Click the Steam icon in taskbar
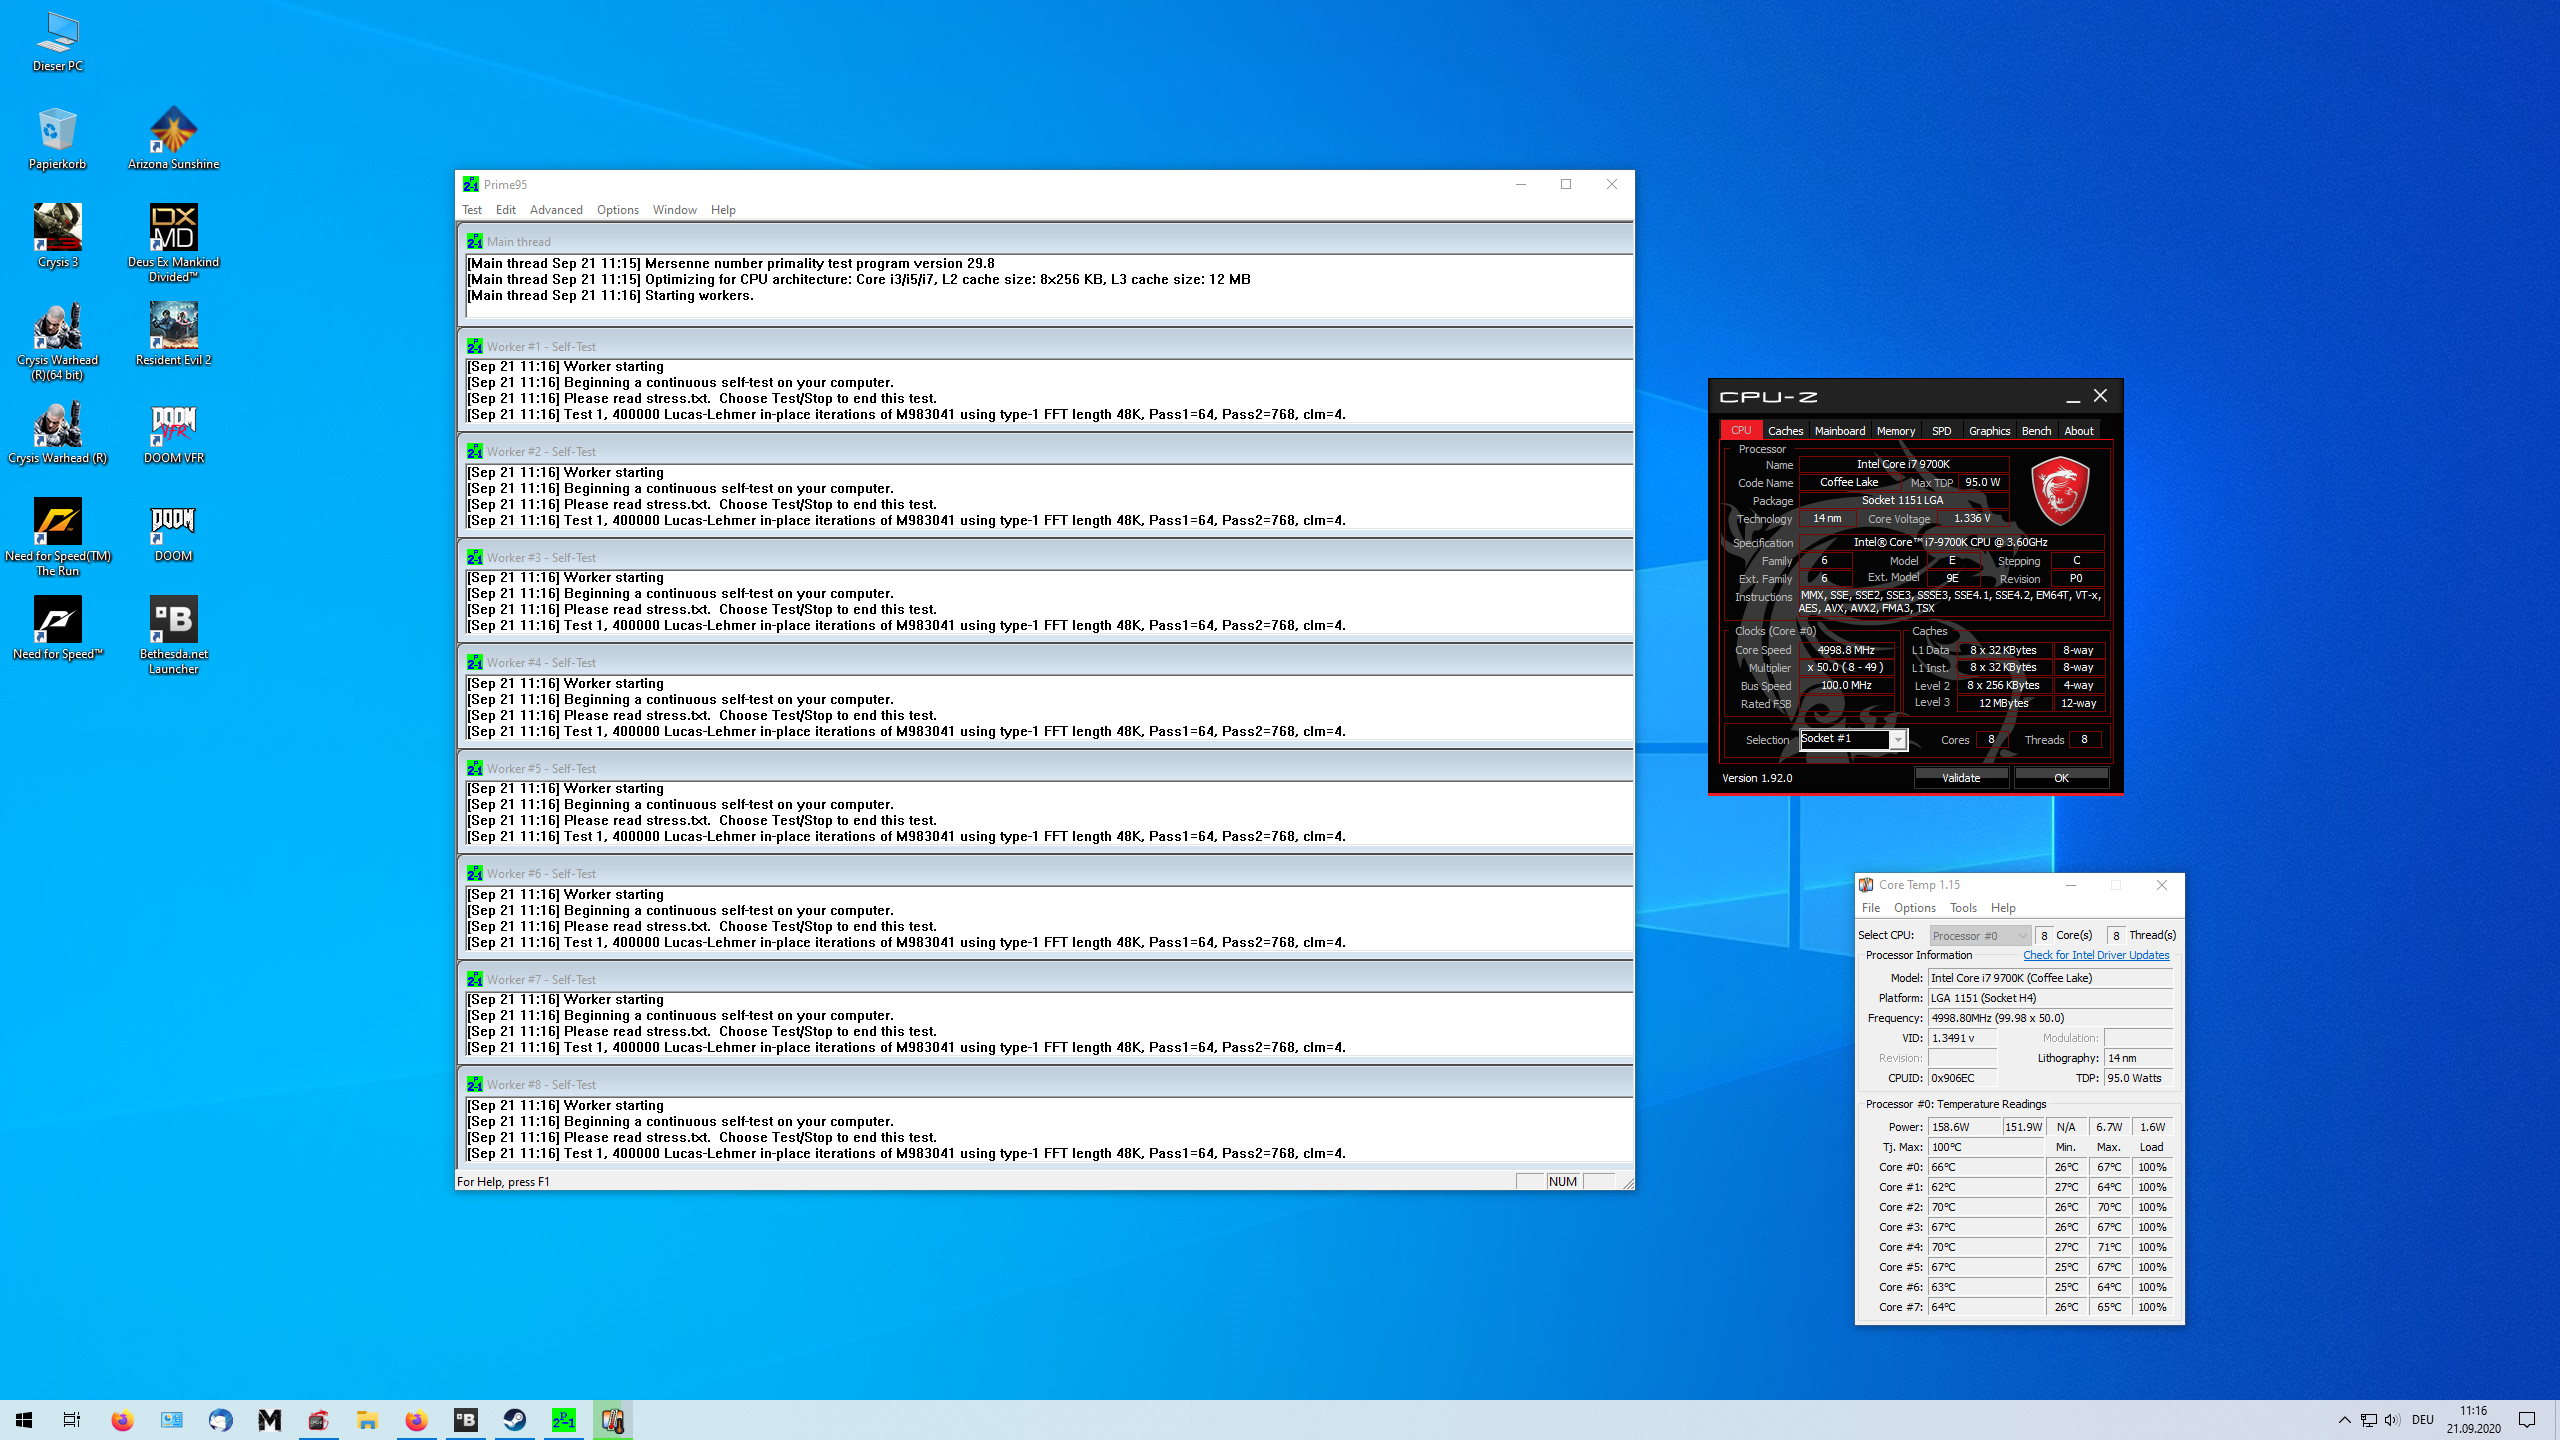 515,1420
